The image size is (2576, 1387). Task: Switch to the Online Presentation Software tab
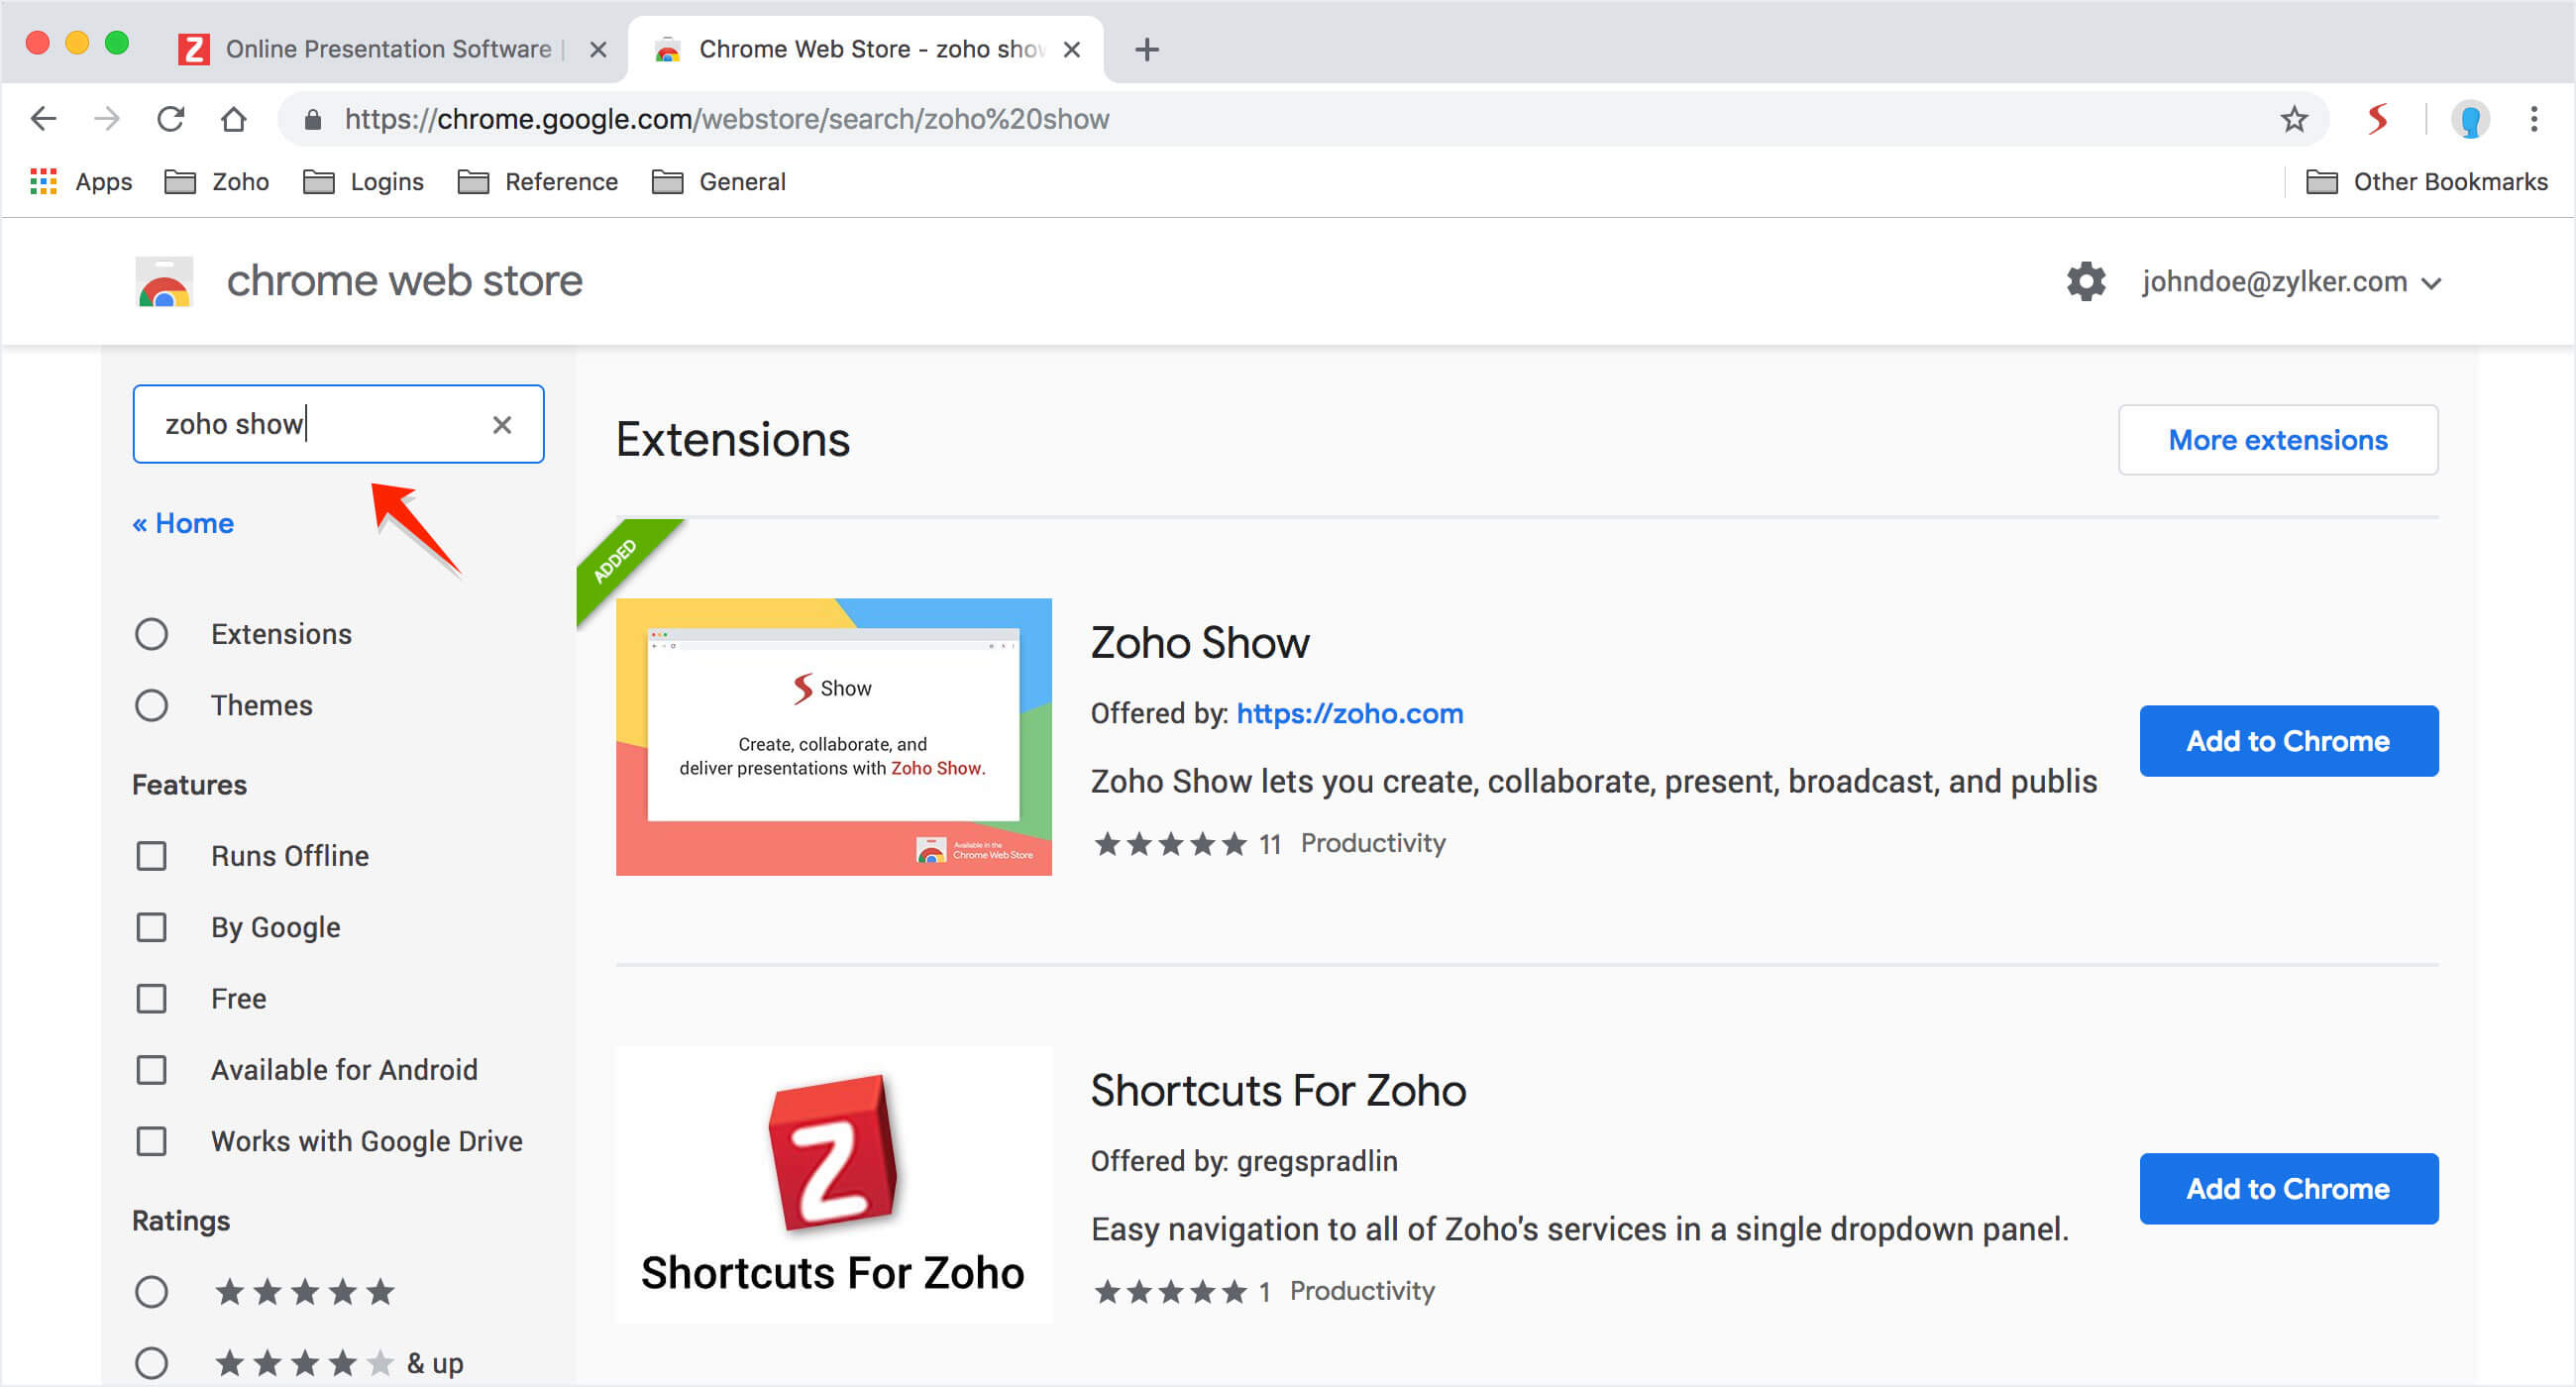tap(388, 49)
